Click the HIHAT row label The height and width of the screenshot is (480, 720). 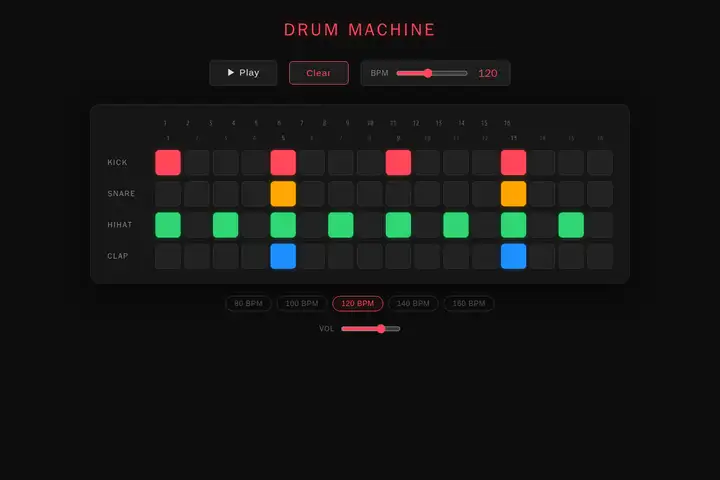pyautogui.click(x=119, y=225)
